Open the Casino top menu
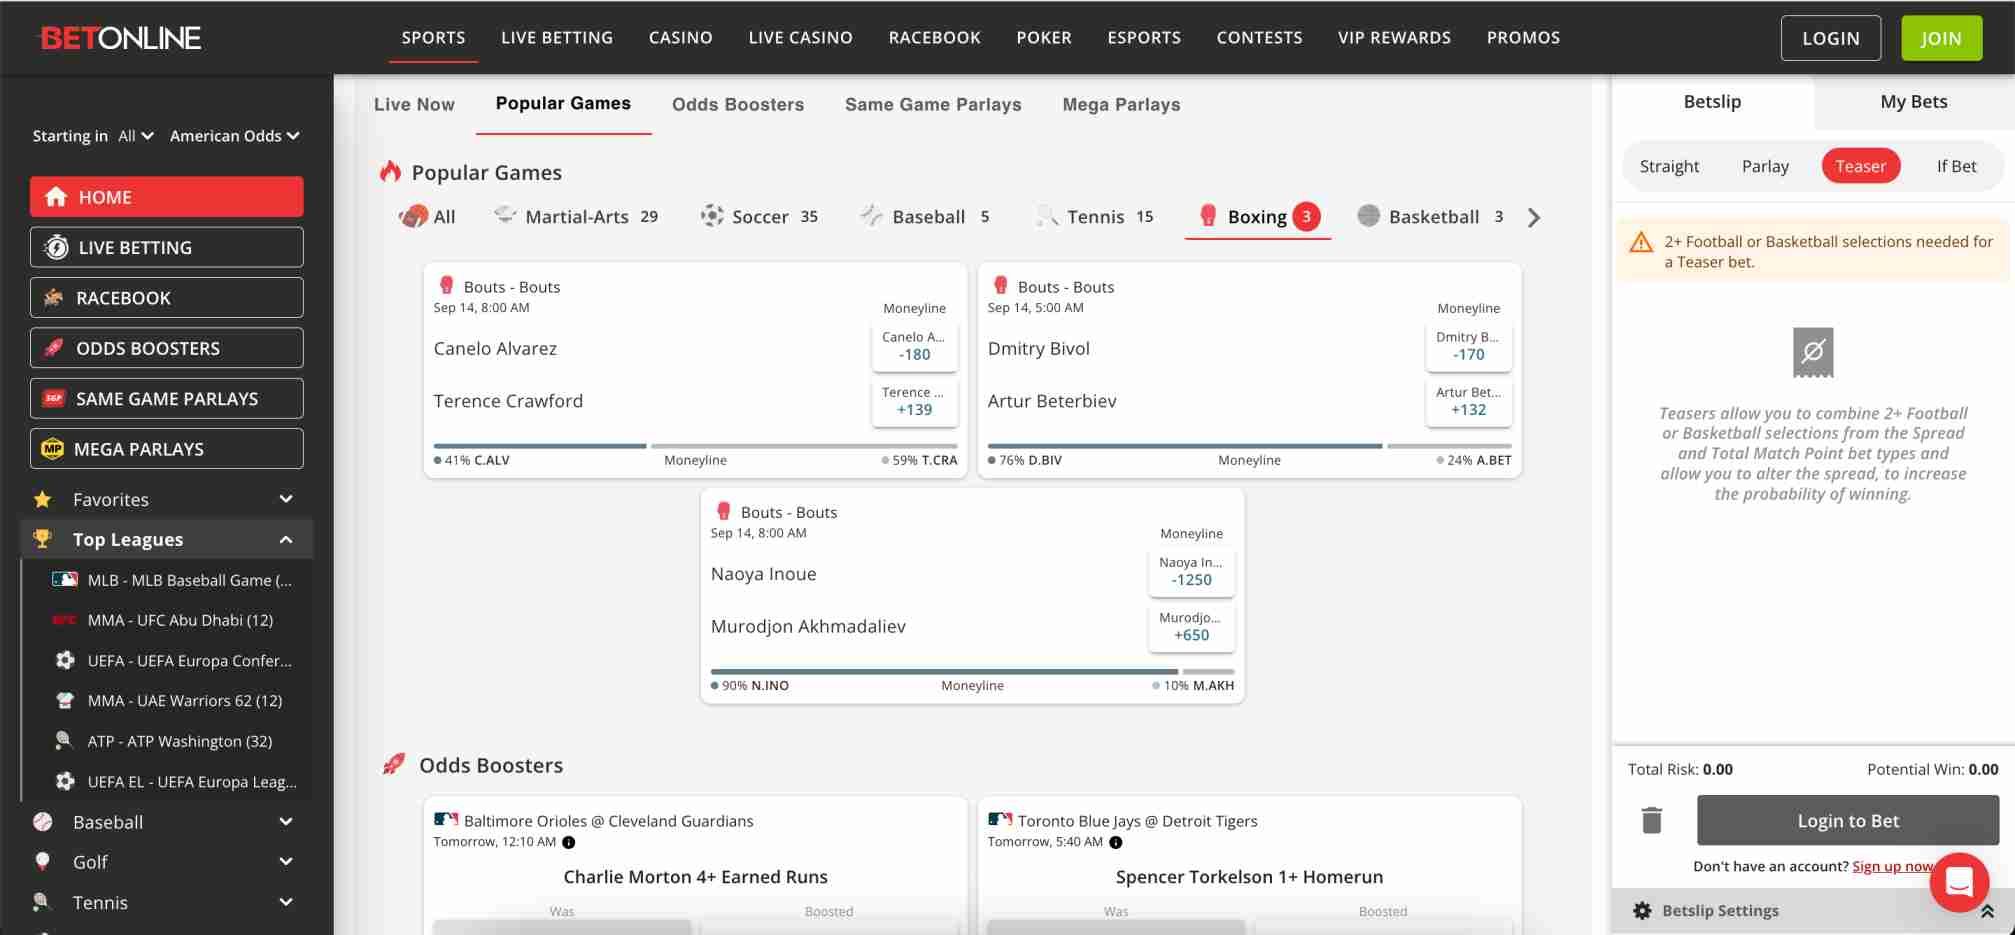This screenshot has height=935, width=2015. [x=680, y=38]
